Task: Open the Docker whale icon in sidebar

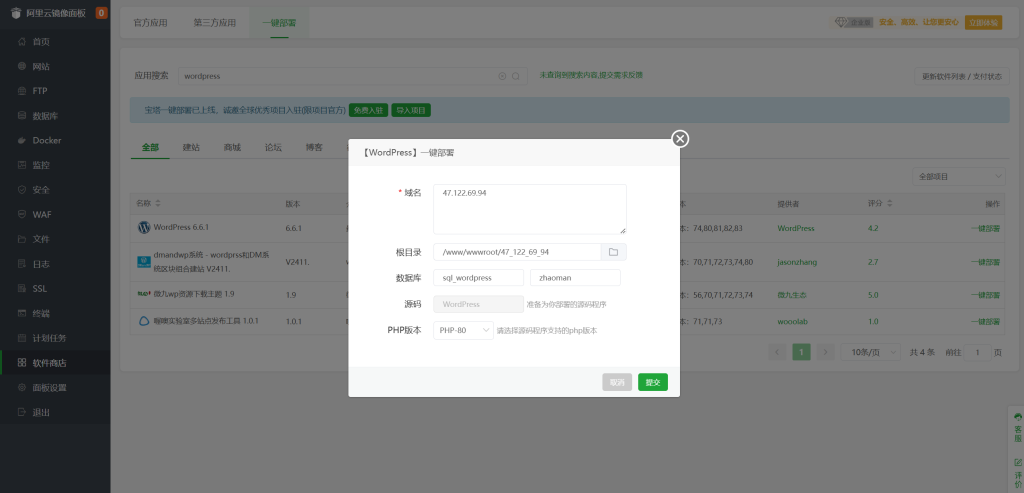Action: 22,140
